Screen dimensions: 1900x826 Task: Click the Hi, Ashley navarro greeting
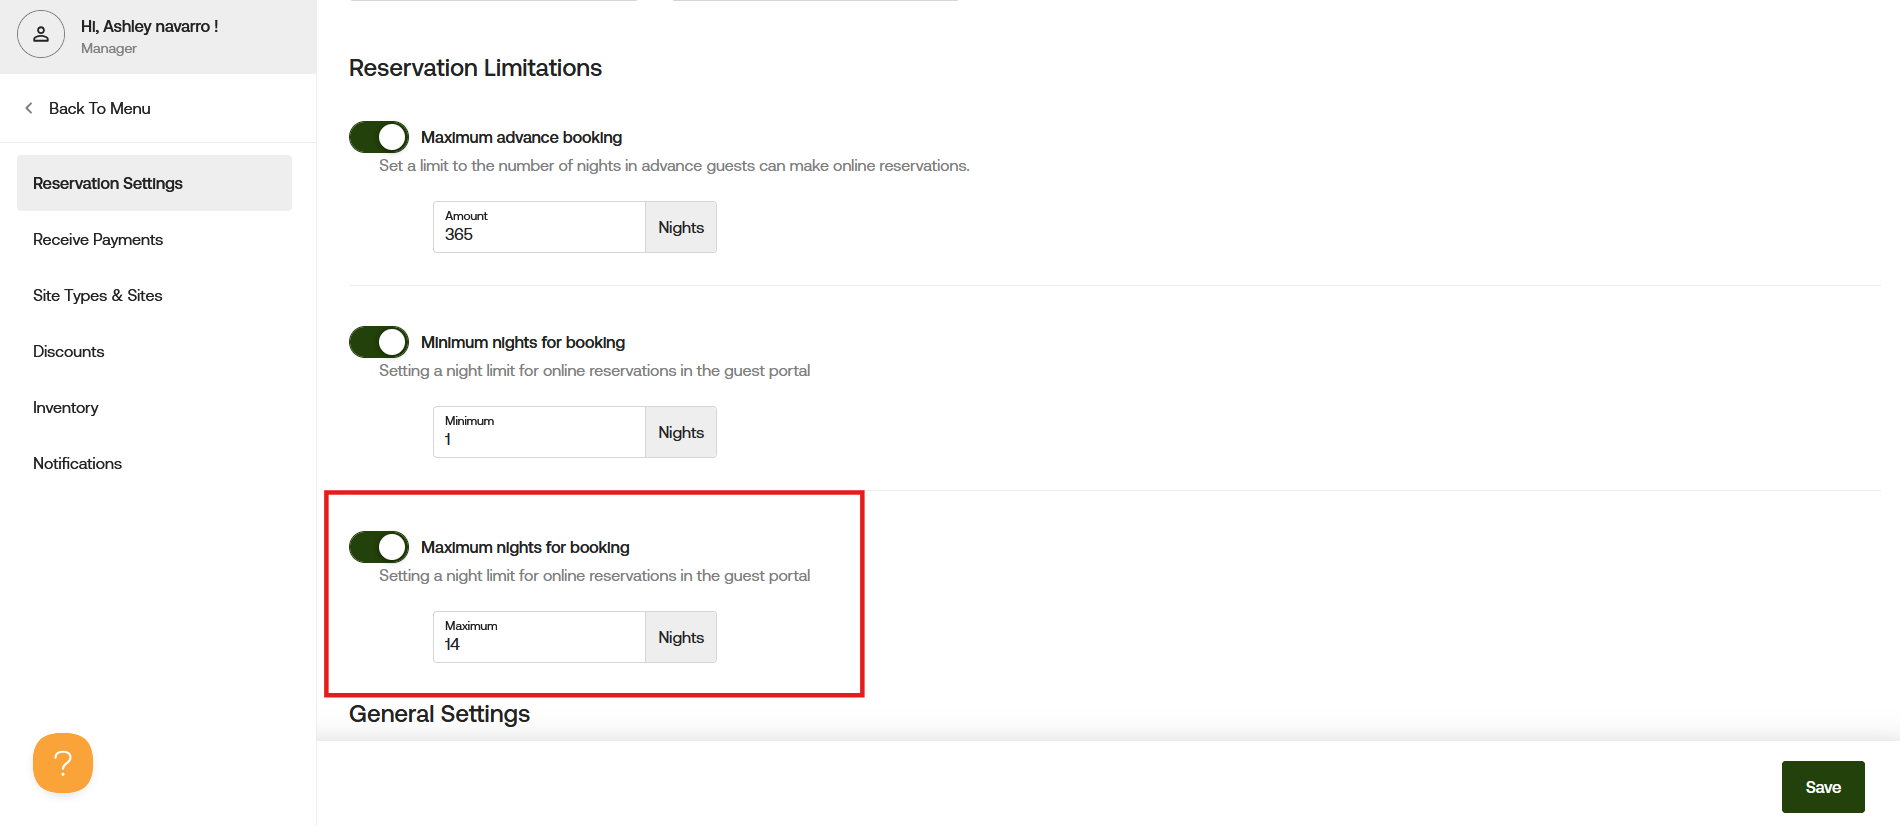(x=149, y=26)
